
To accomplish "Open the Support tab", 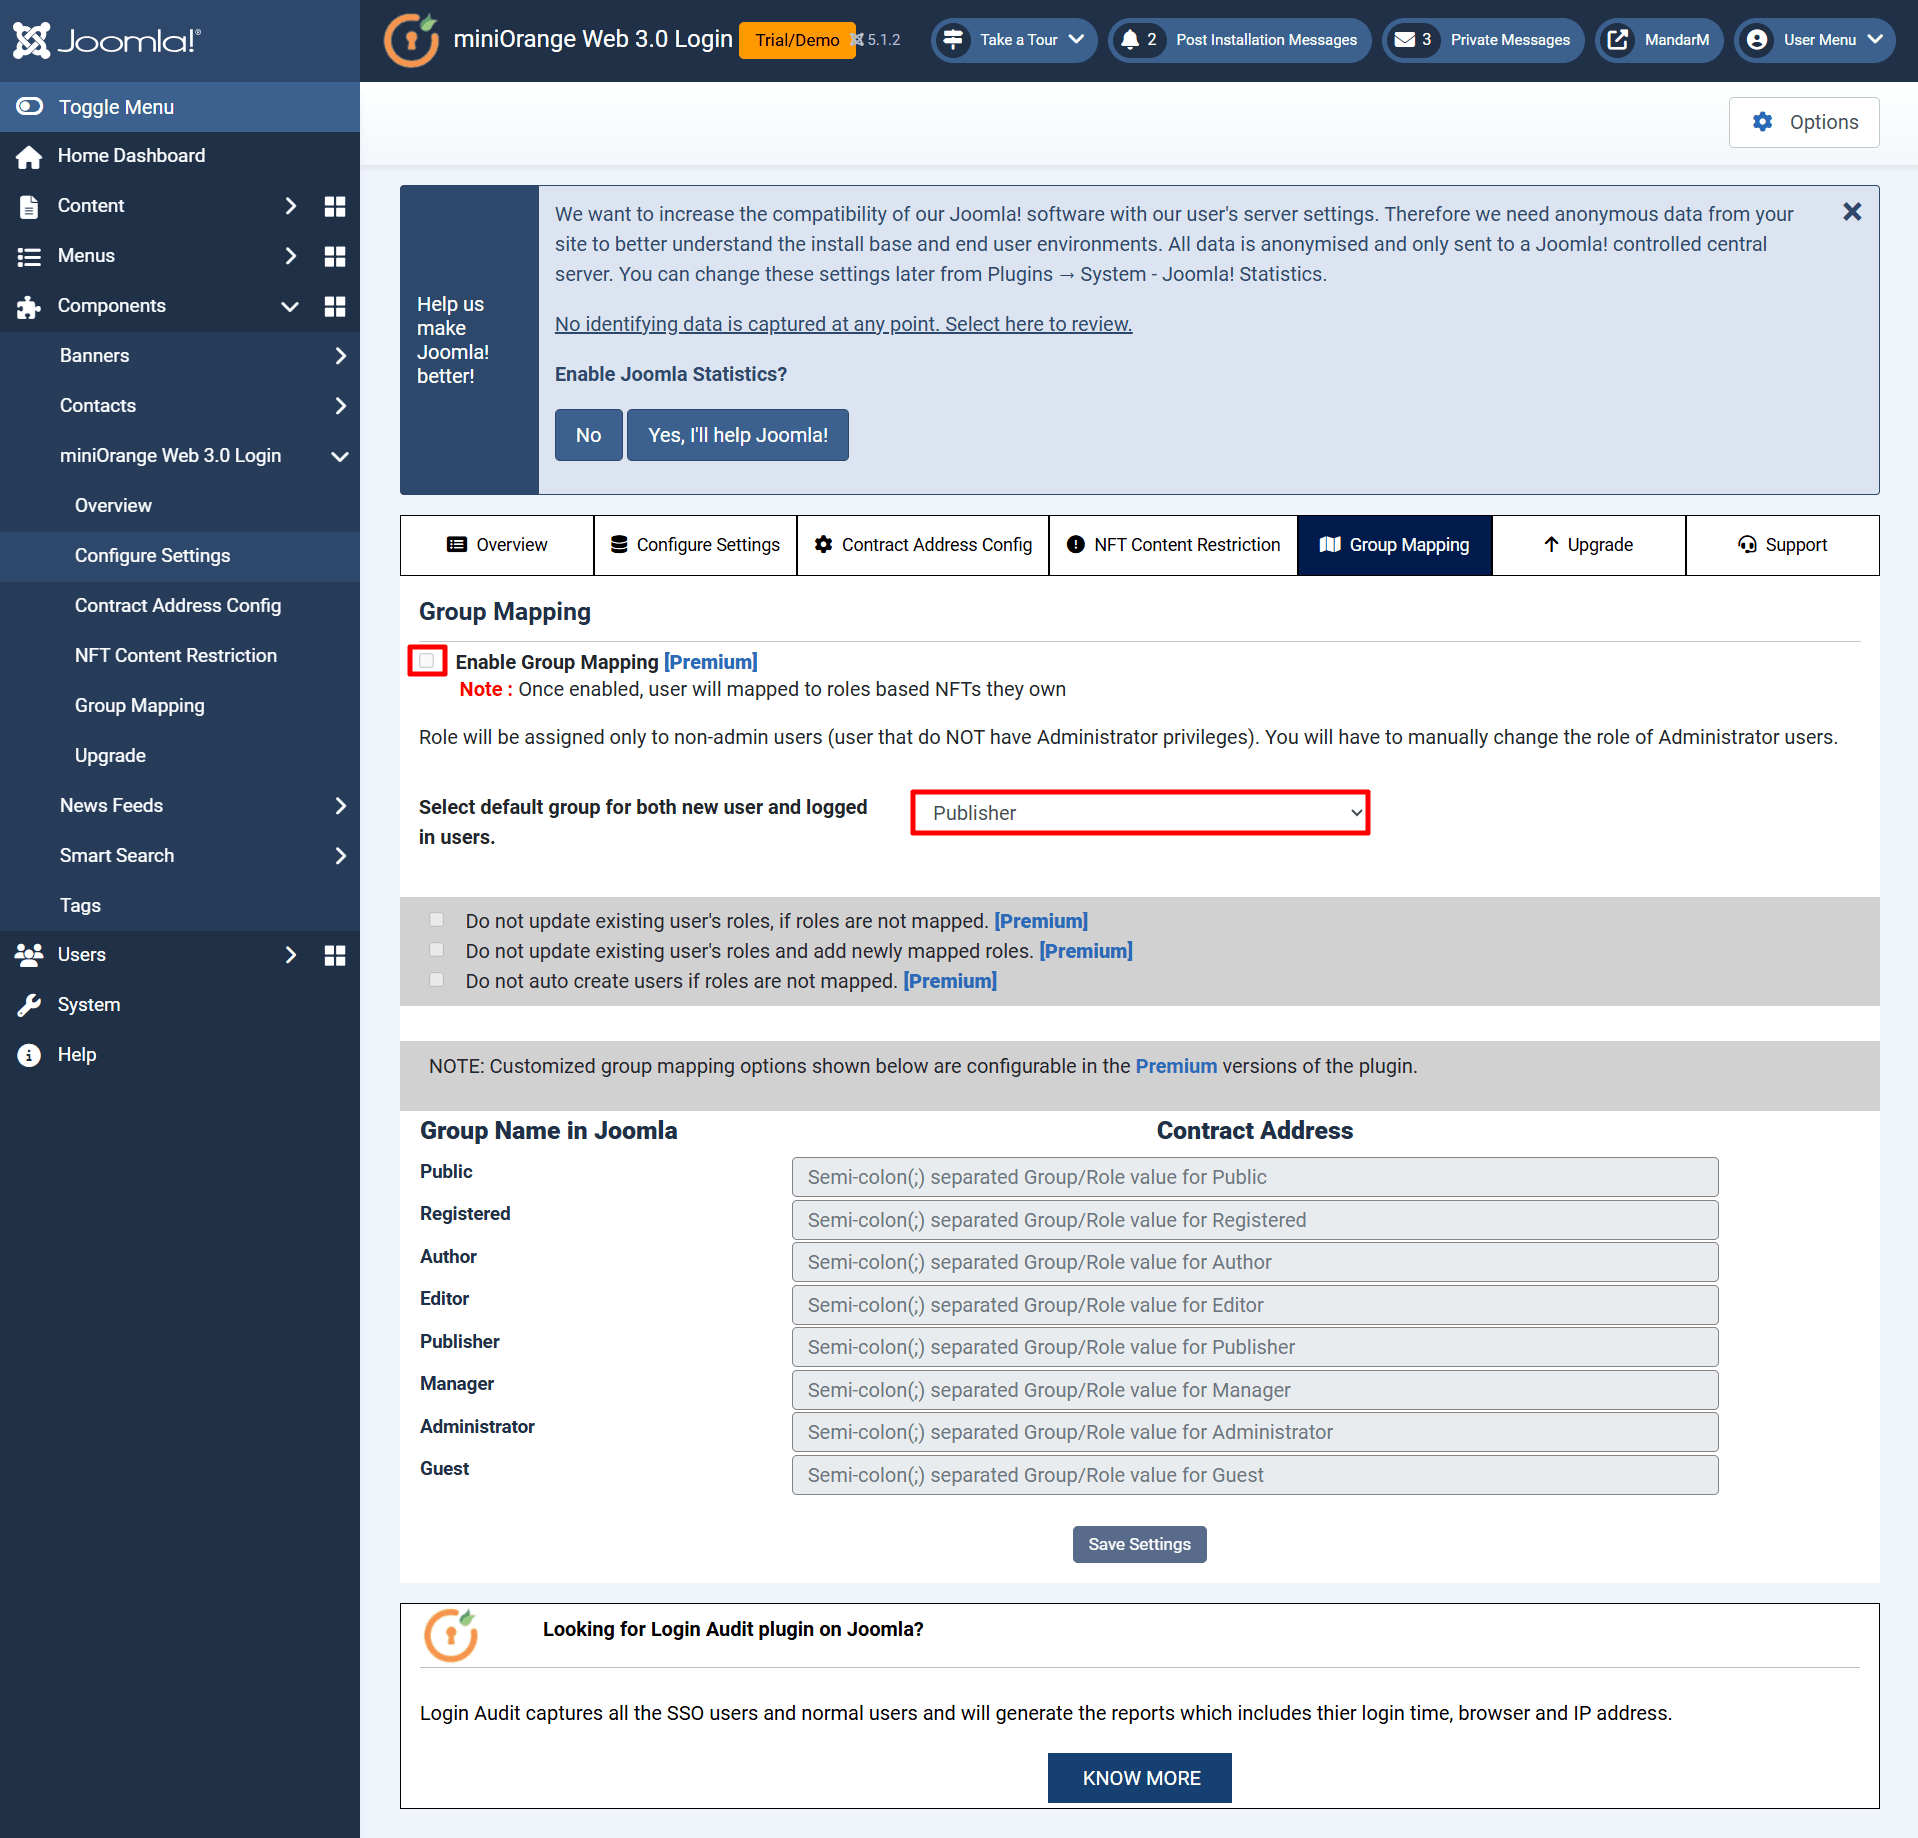I will point(1783,545).
